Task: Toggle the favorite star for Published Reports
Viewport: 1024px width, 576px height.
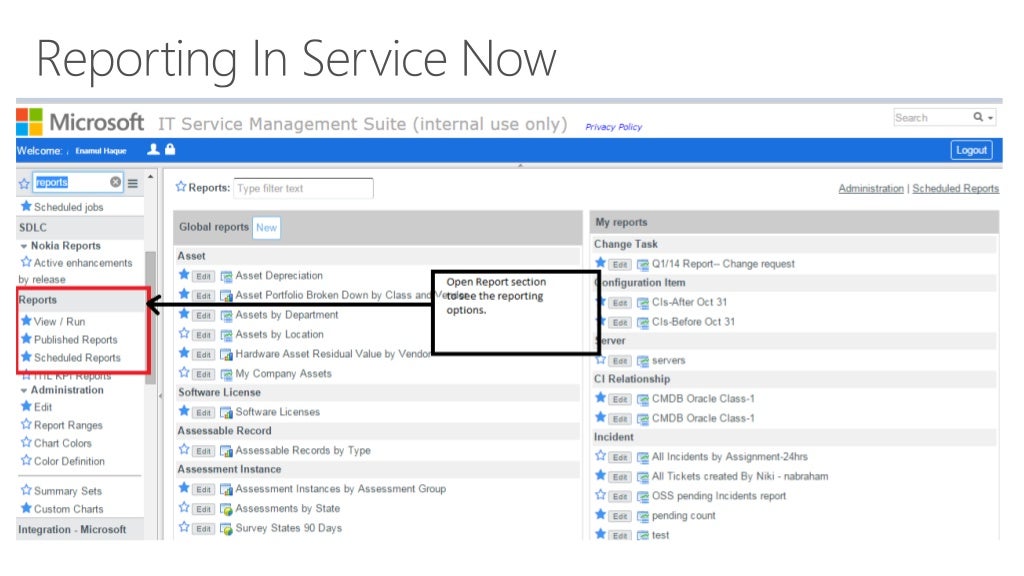Action: (x=26, y=339)
